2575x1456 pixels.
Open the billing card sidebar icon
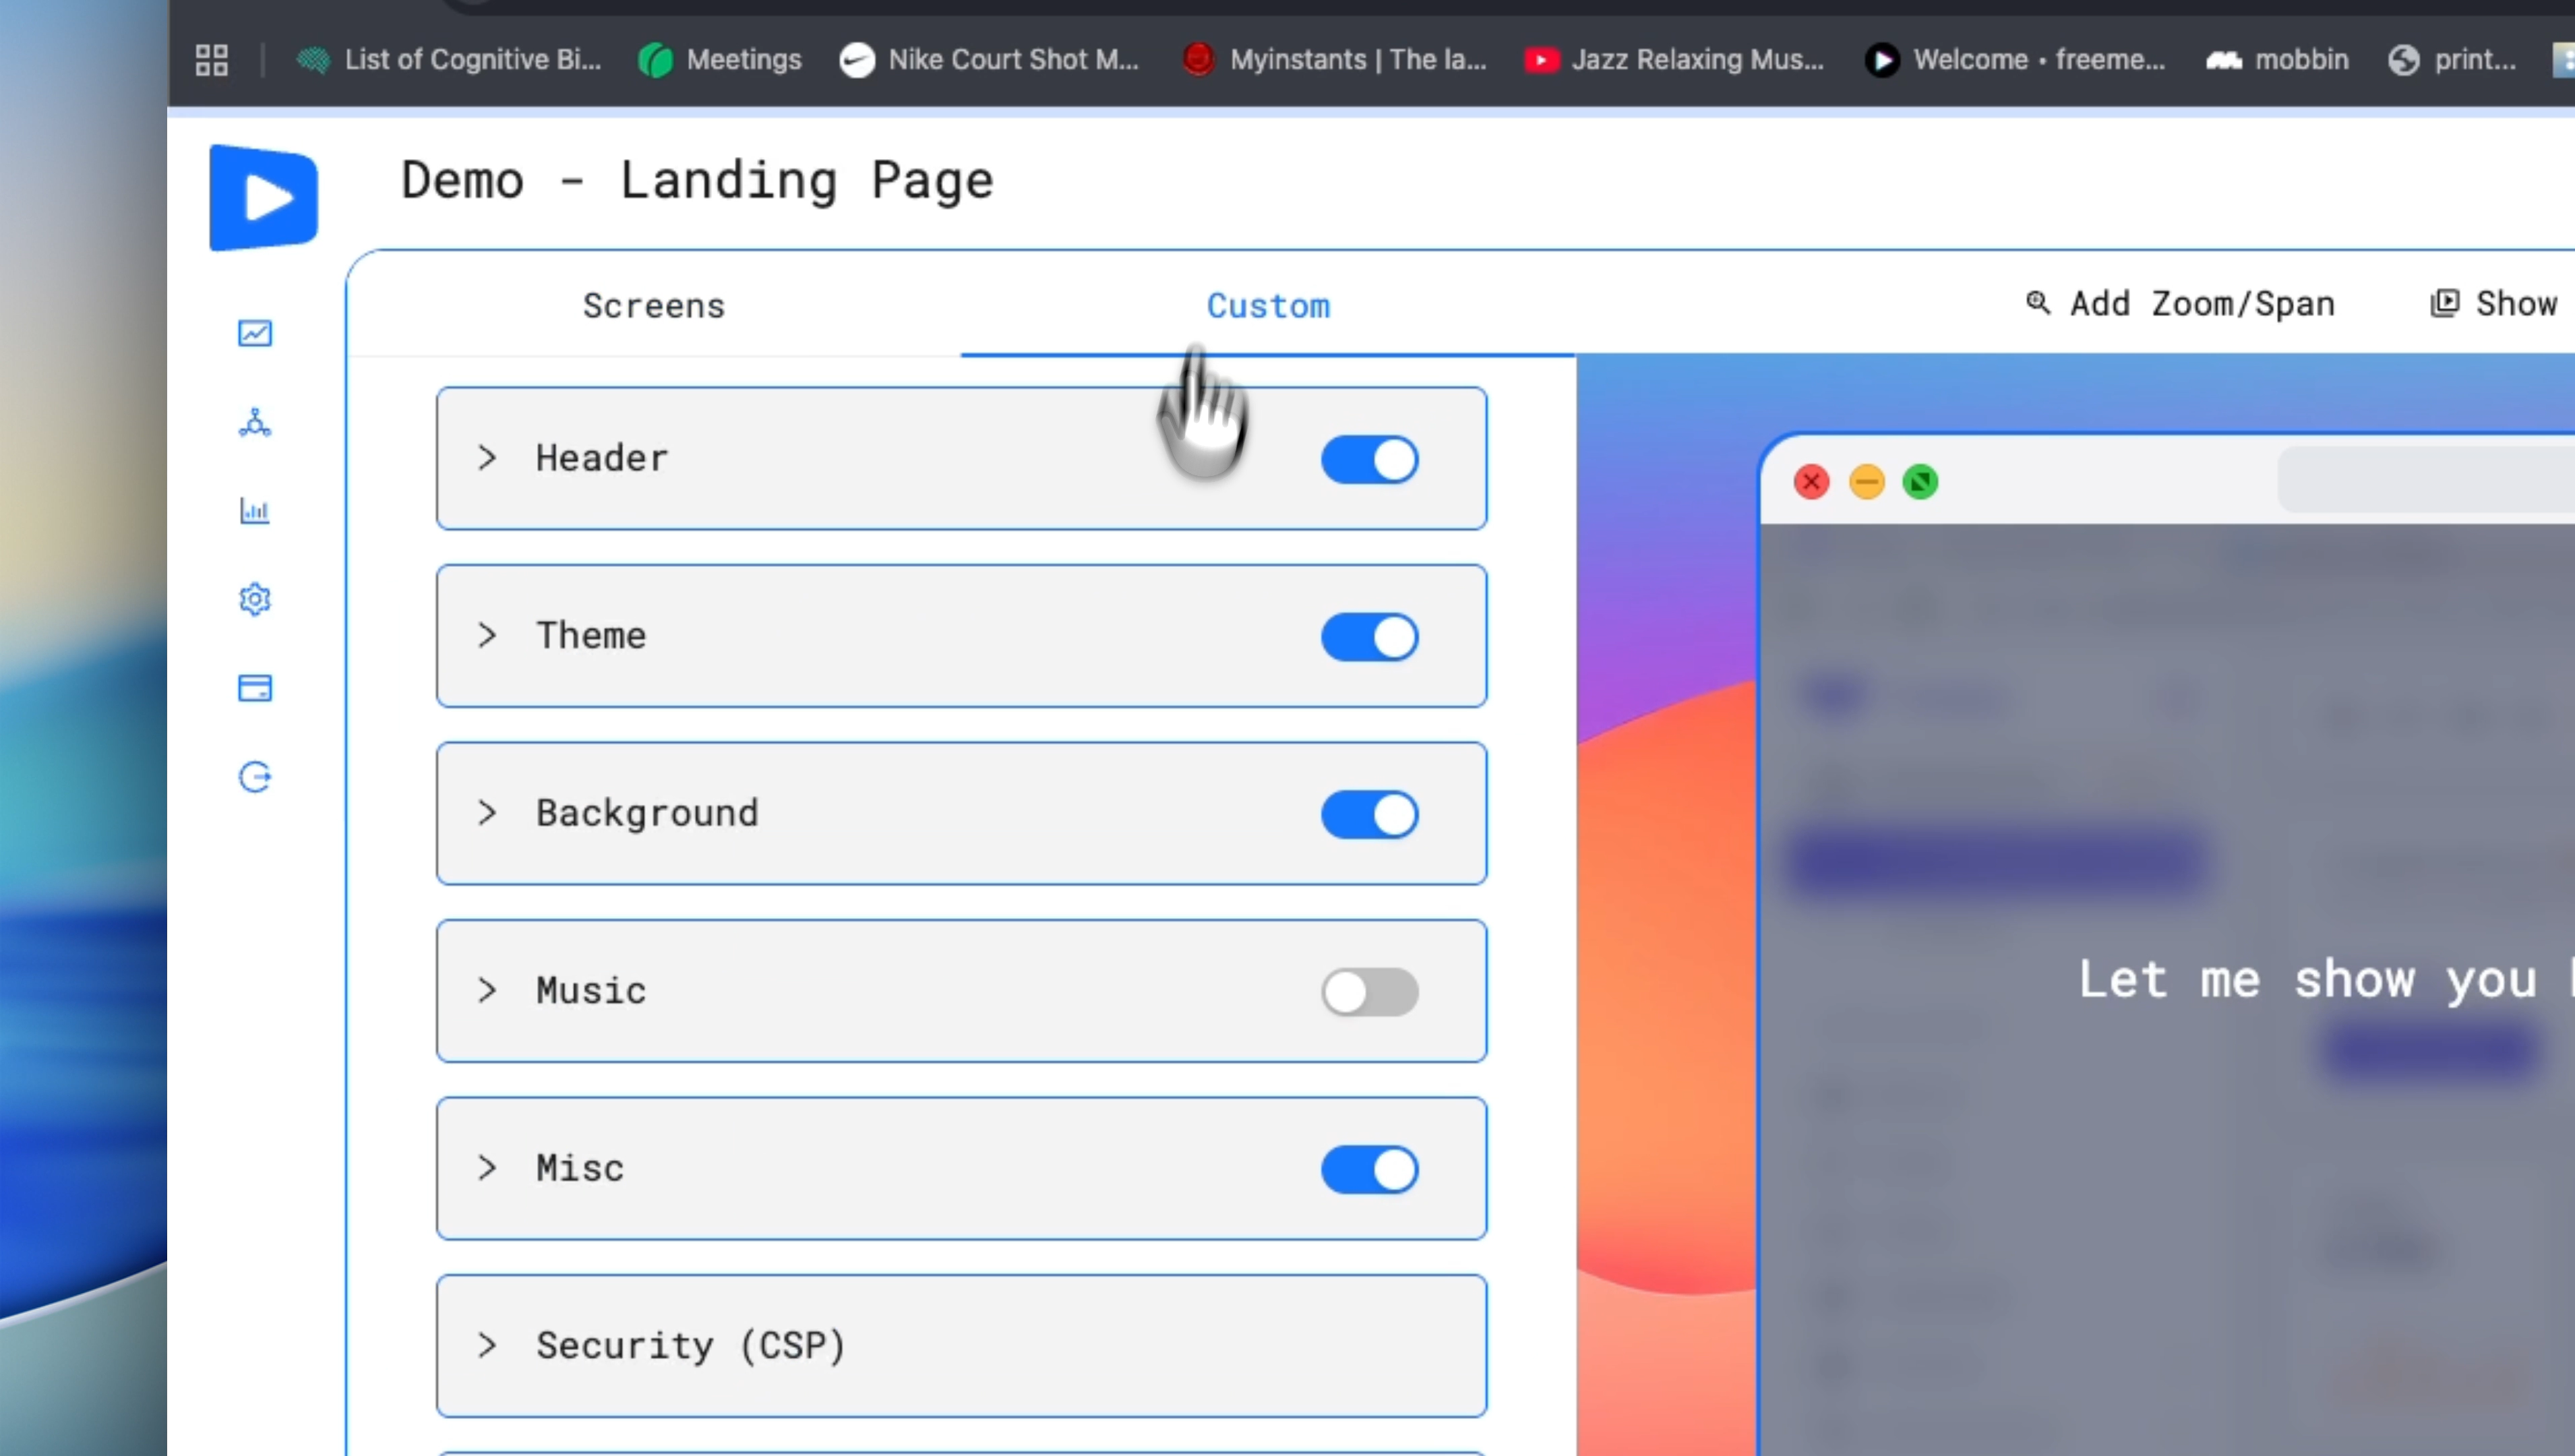coord(255,688)
